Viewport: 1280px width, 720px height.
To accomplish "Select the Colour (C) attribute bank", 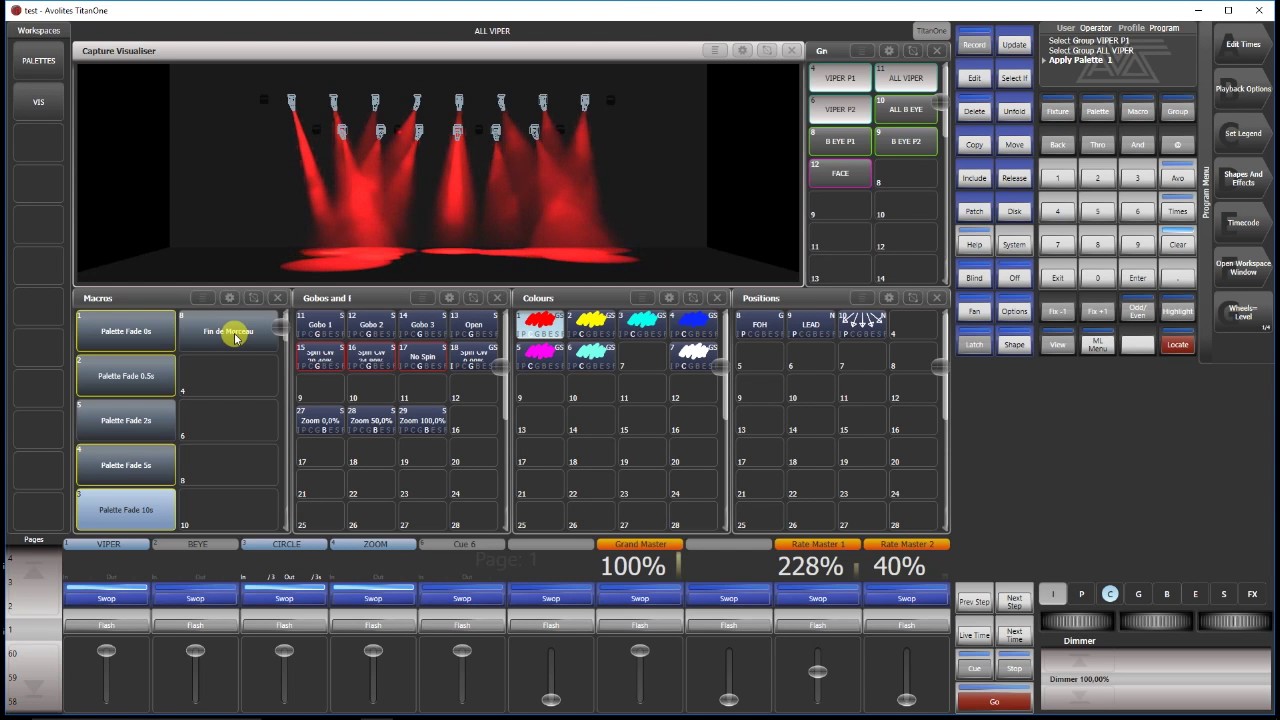I will click(x=1109, y=594).
